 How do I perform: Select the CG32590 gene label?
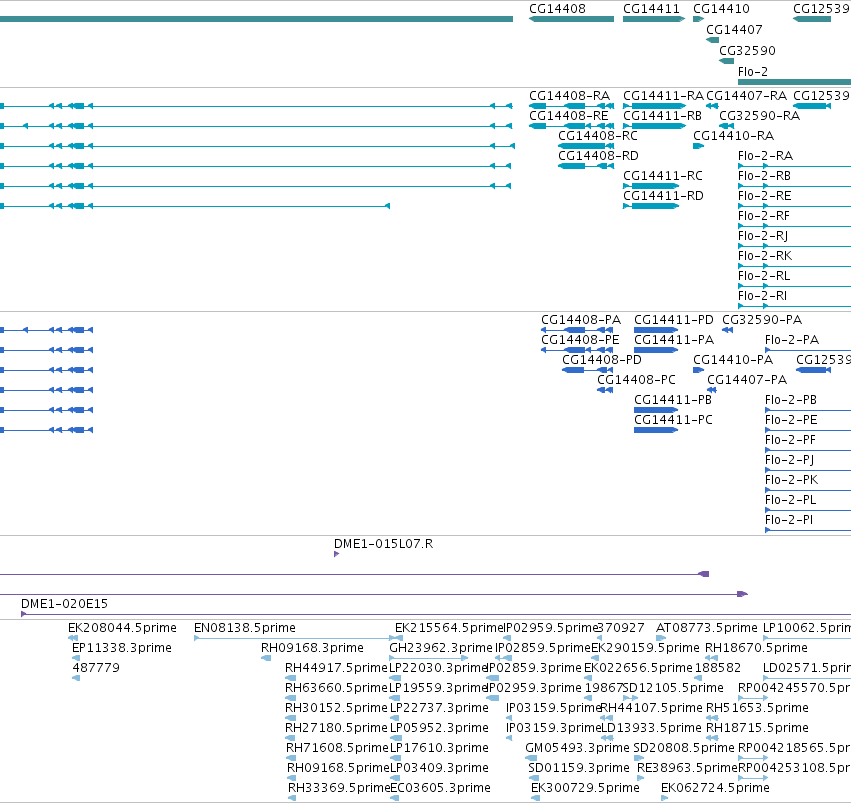(x=747, y=50)
